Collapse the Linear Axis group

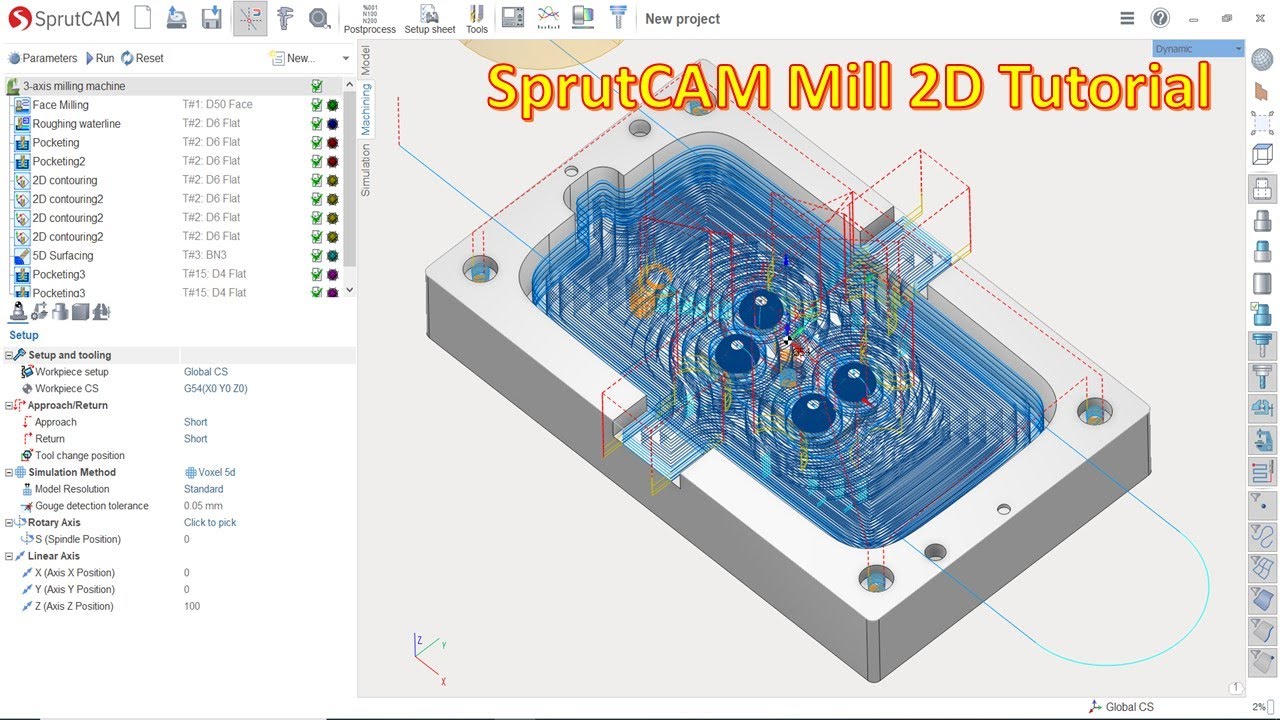(x=9, y=556)
